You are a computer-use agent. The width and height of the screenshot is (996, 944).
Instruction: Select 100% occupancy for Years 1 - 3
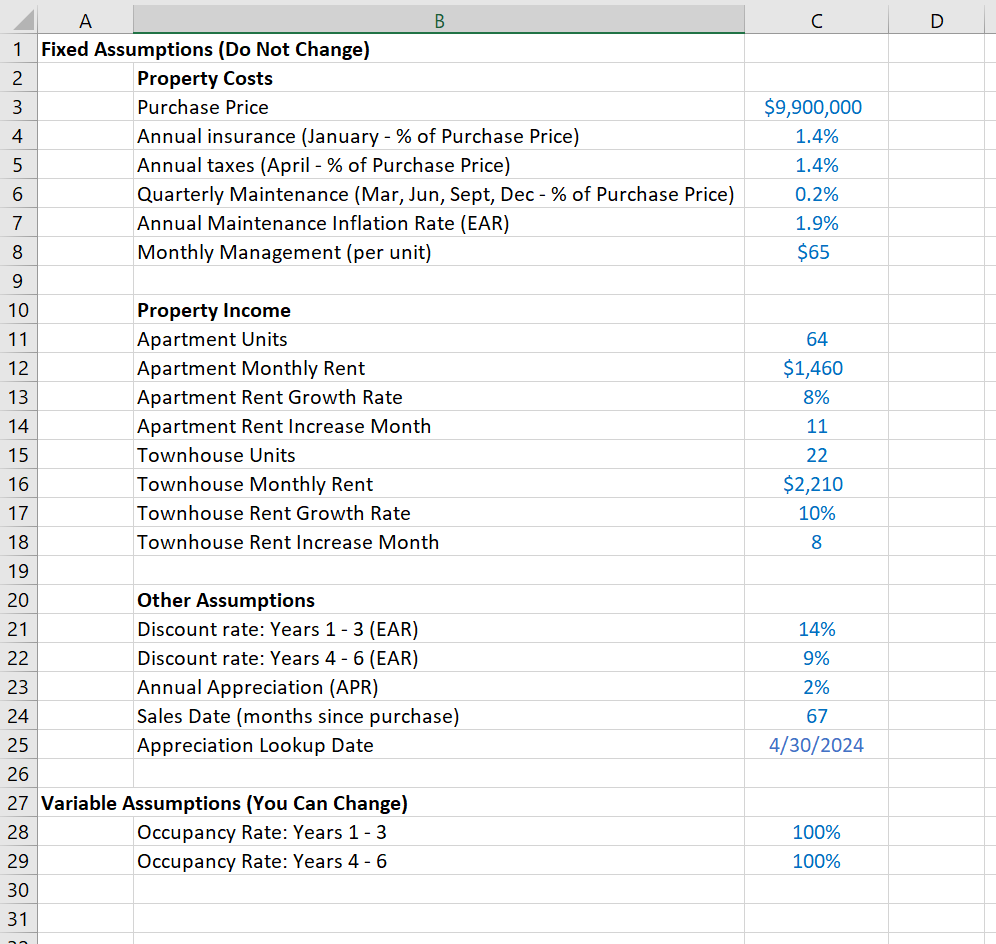816,832
